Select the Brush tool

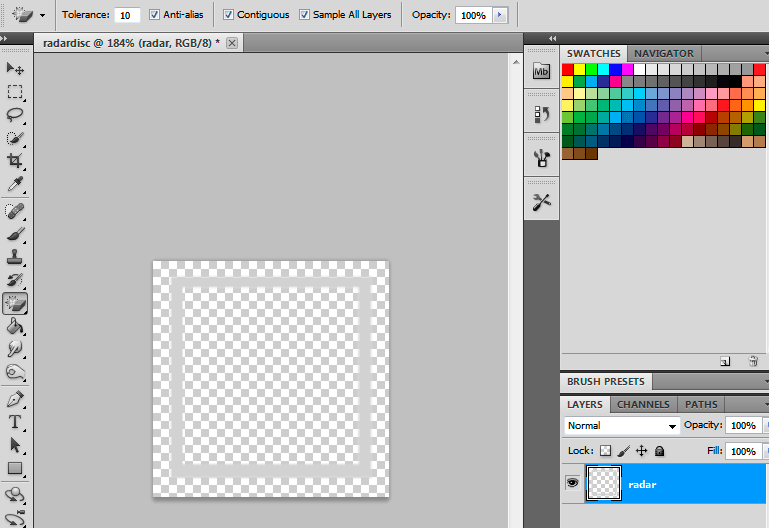[x=15, y=234]
